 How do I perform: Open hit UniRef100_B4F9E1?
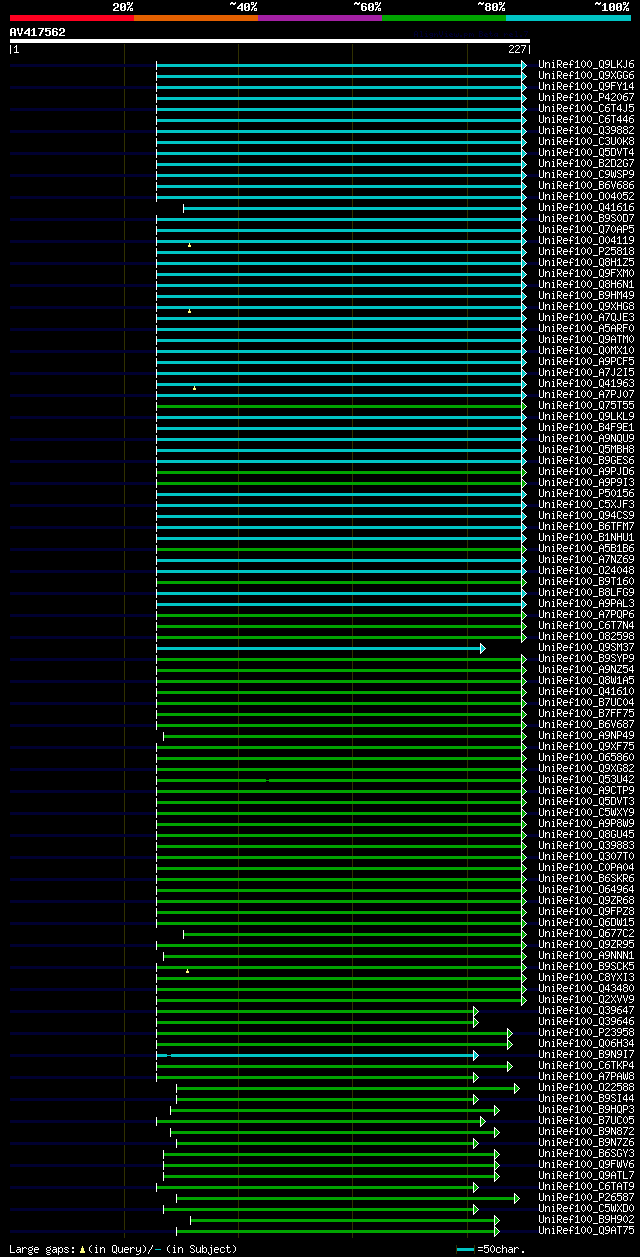[x=586, y=428]
